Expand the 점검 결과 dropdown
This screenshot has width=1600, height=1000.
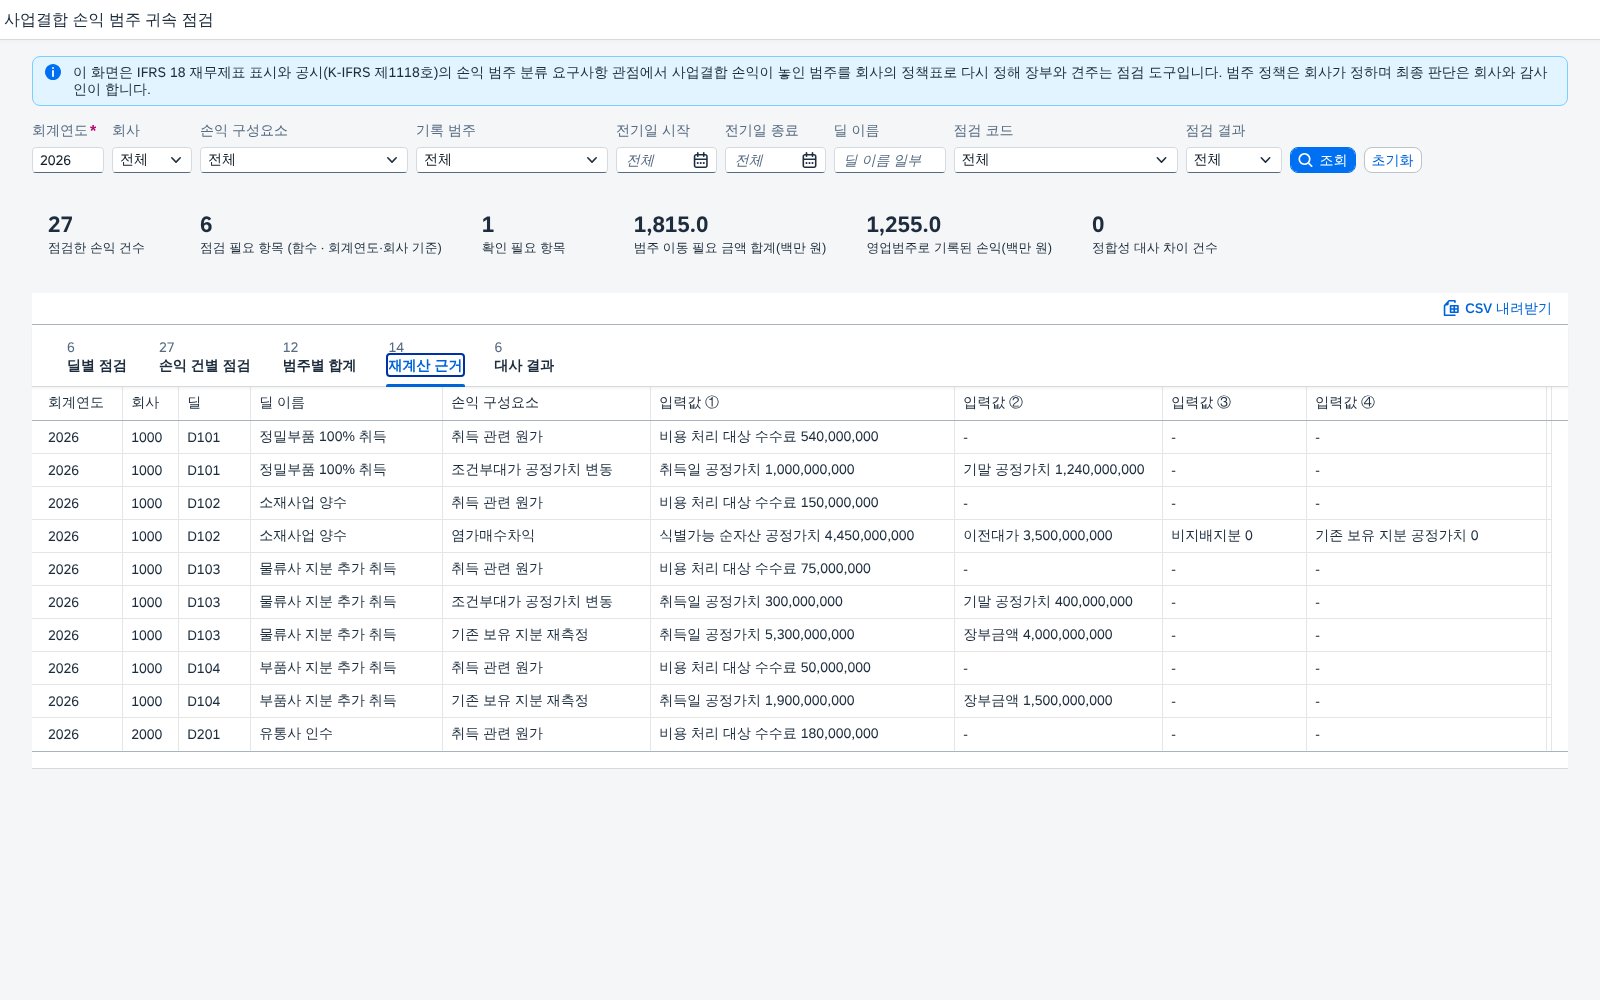[1234, 160]
